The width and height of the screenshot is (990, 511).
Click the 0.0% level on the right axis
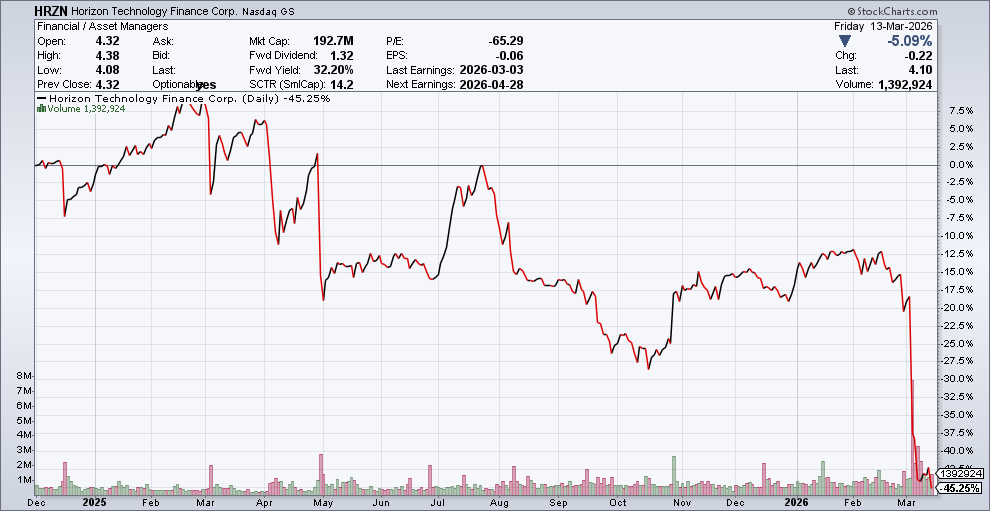click(961, 164)
